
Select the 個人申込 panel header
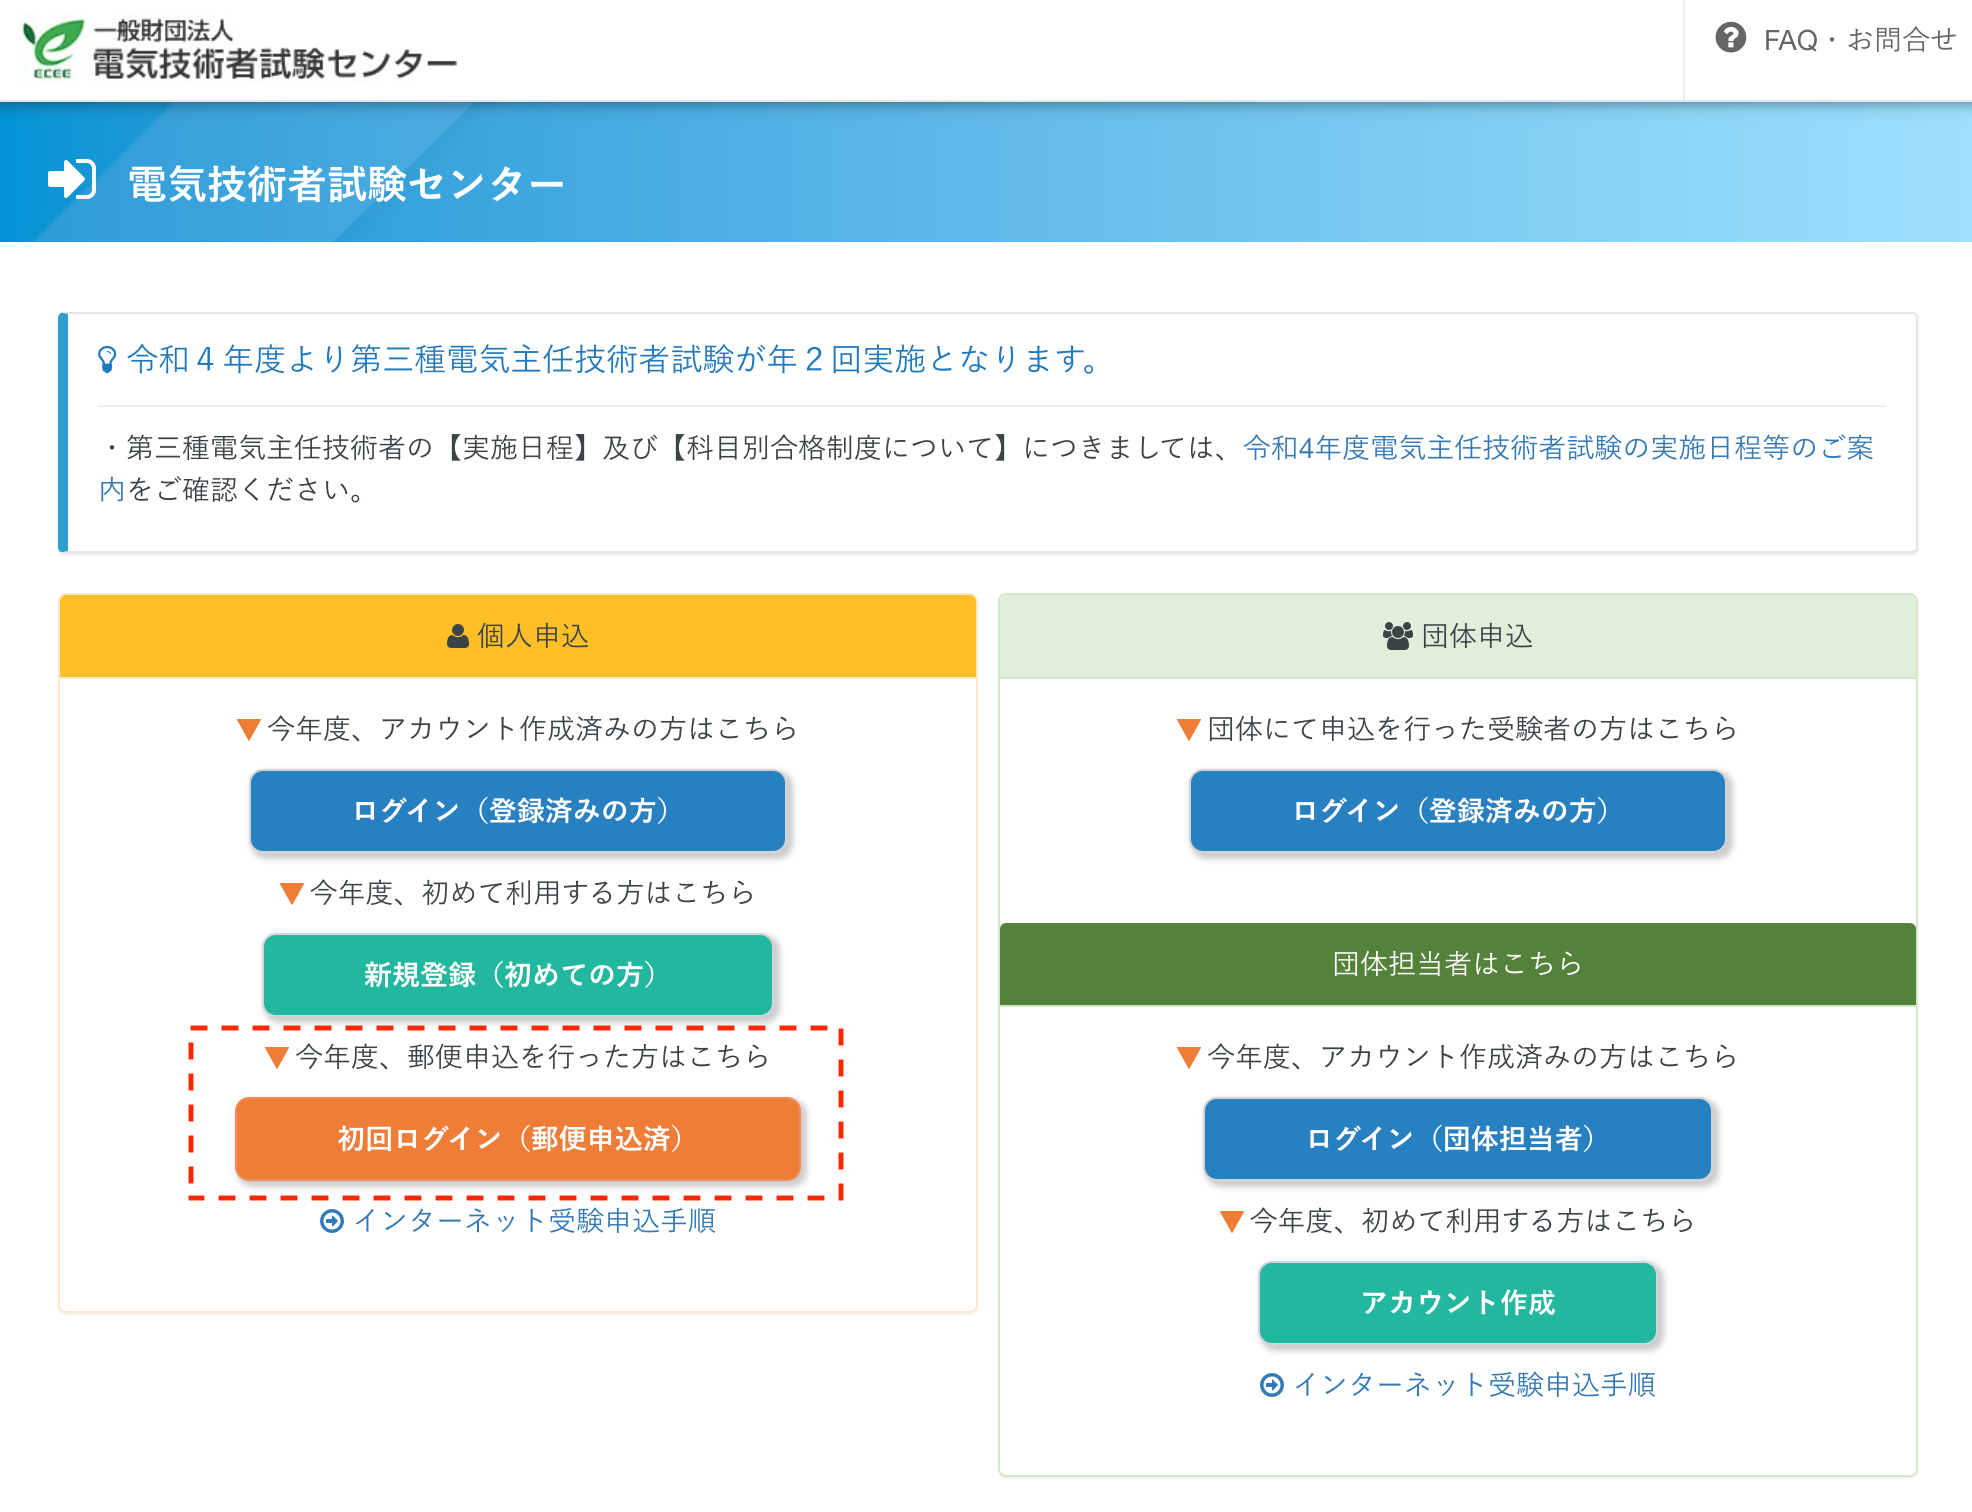pos(531,636)
